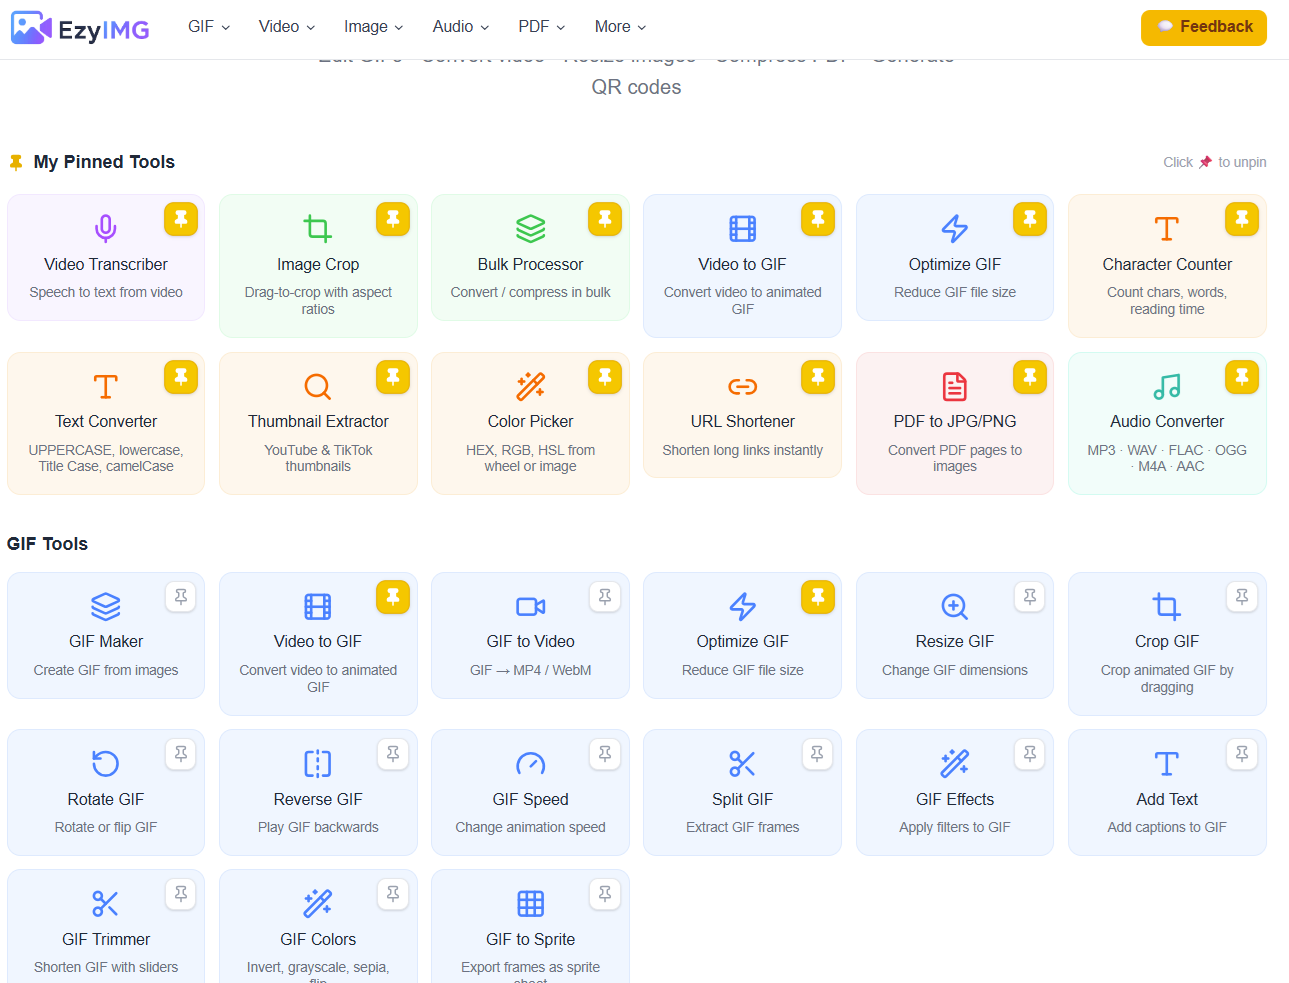This screenshot has height=983, width=1289.
Task: Click the URL Shortener link icon
Action: (742, 386)
